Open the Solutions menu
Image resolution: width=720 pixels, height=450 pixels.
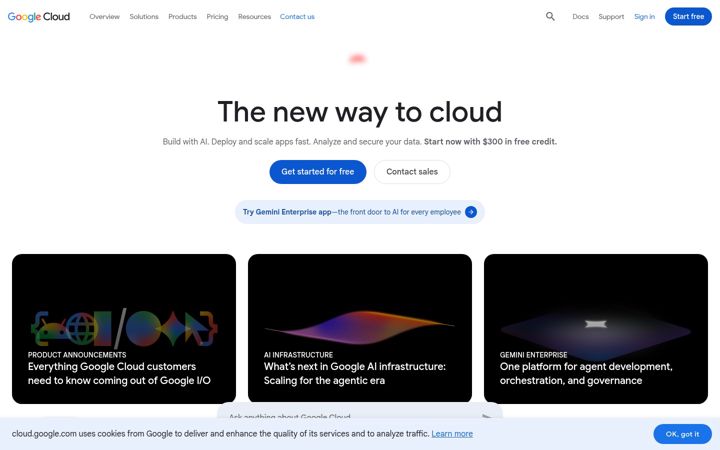click(144, 17)
